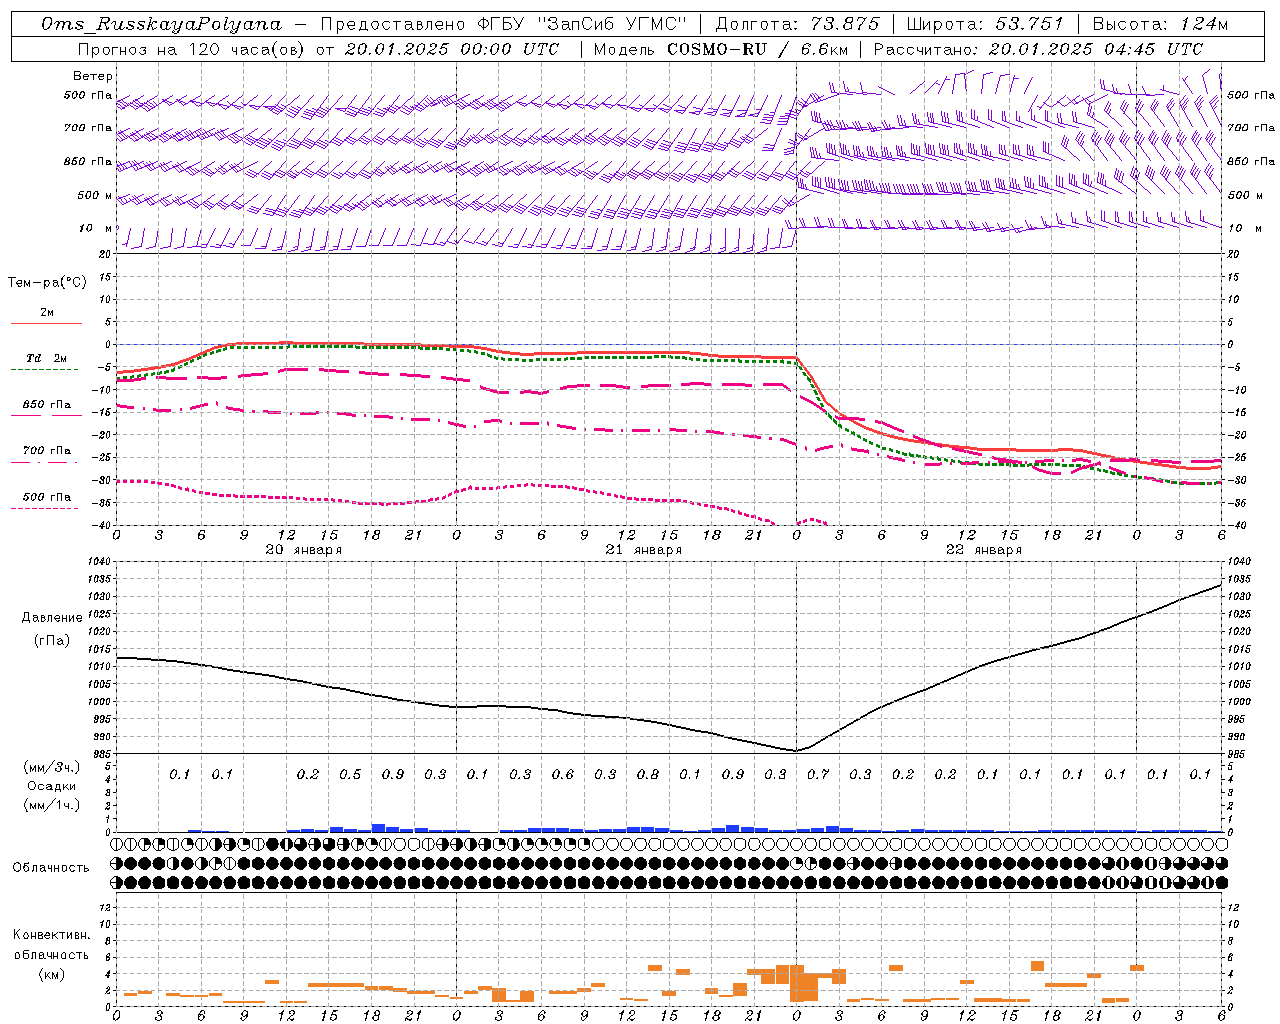Click the '20 января' date label
Viewport: 1280px width, 1024px height.
(x=303, y=550)
